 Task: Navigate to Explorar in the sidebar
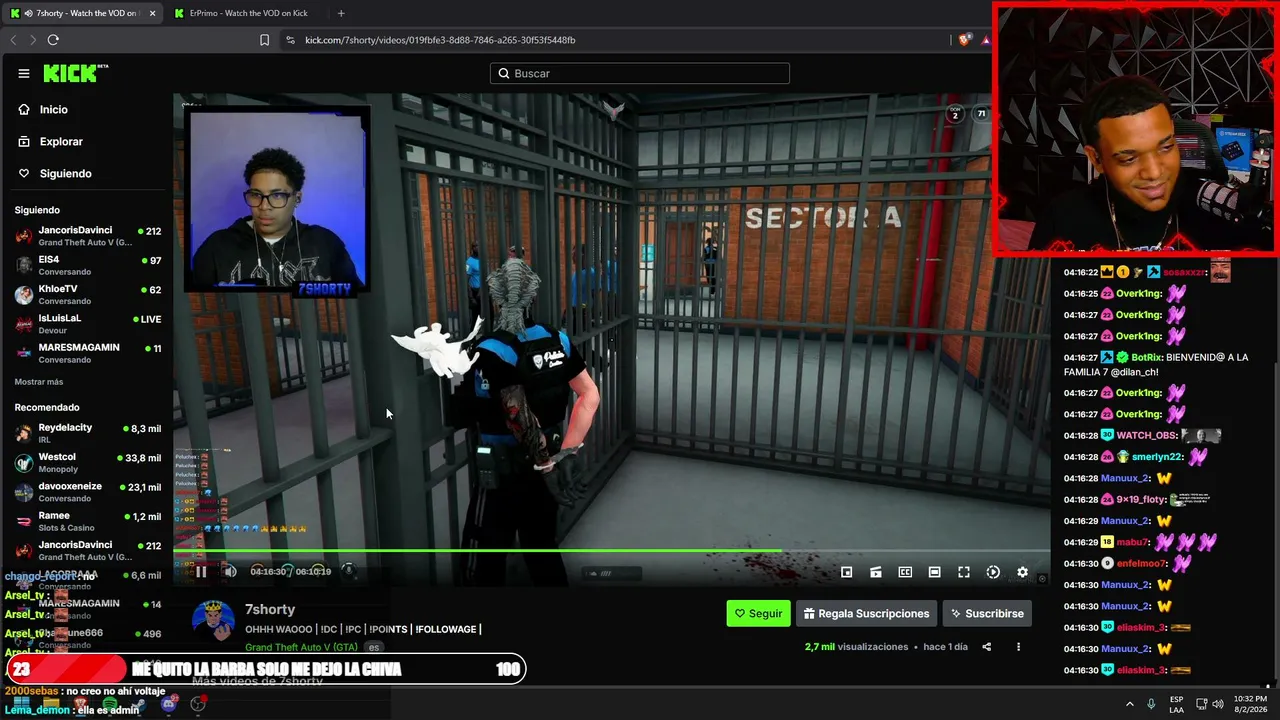pyautogui.click(x=61, y=142)
